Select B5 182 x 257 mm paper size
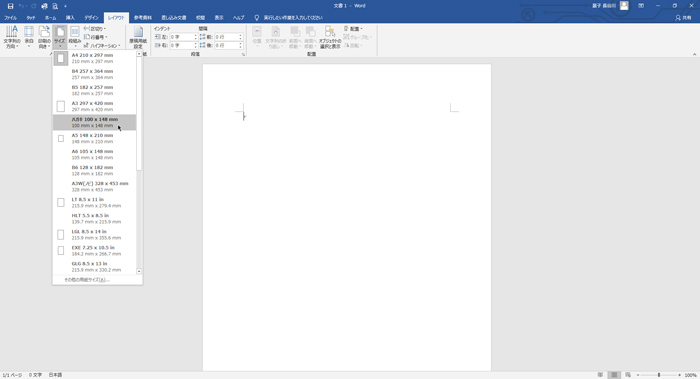Viewport: 700px width, 379px height. click(94, 90)
